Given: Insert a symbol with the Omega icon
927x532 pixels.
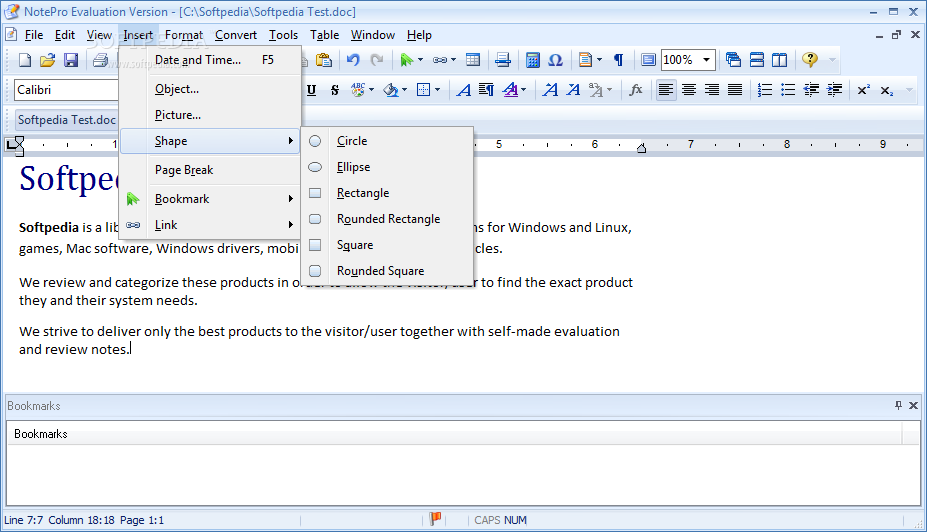Looking at the screenshot, I should click(555, 60).
